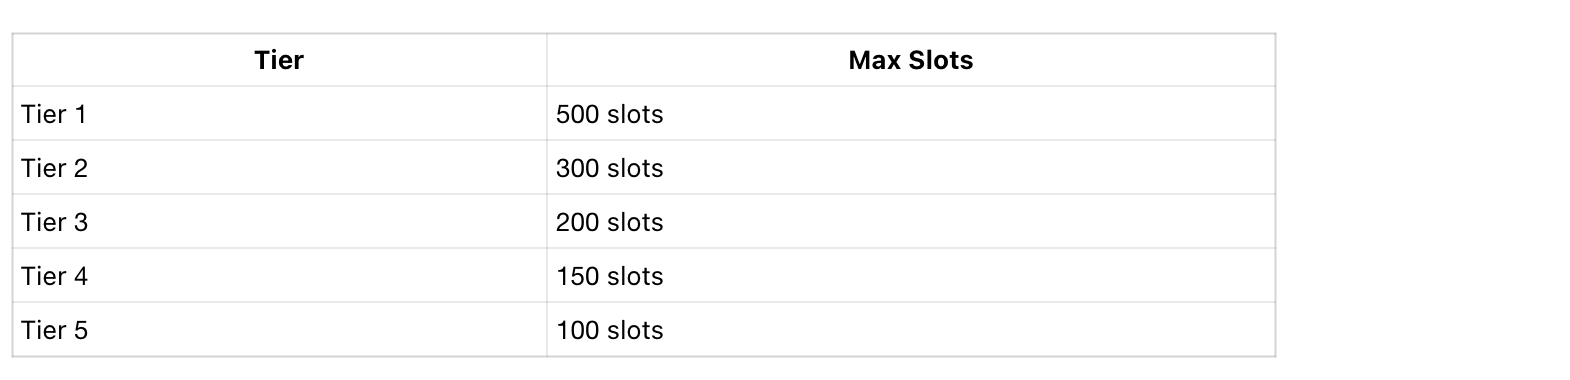Click the number 300 in second row
This screenshot has width=1570, height=380.
coord(577,168)
